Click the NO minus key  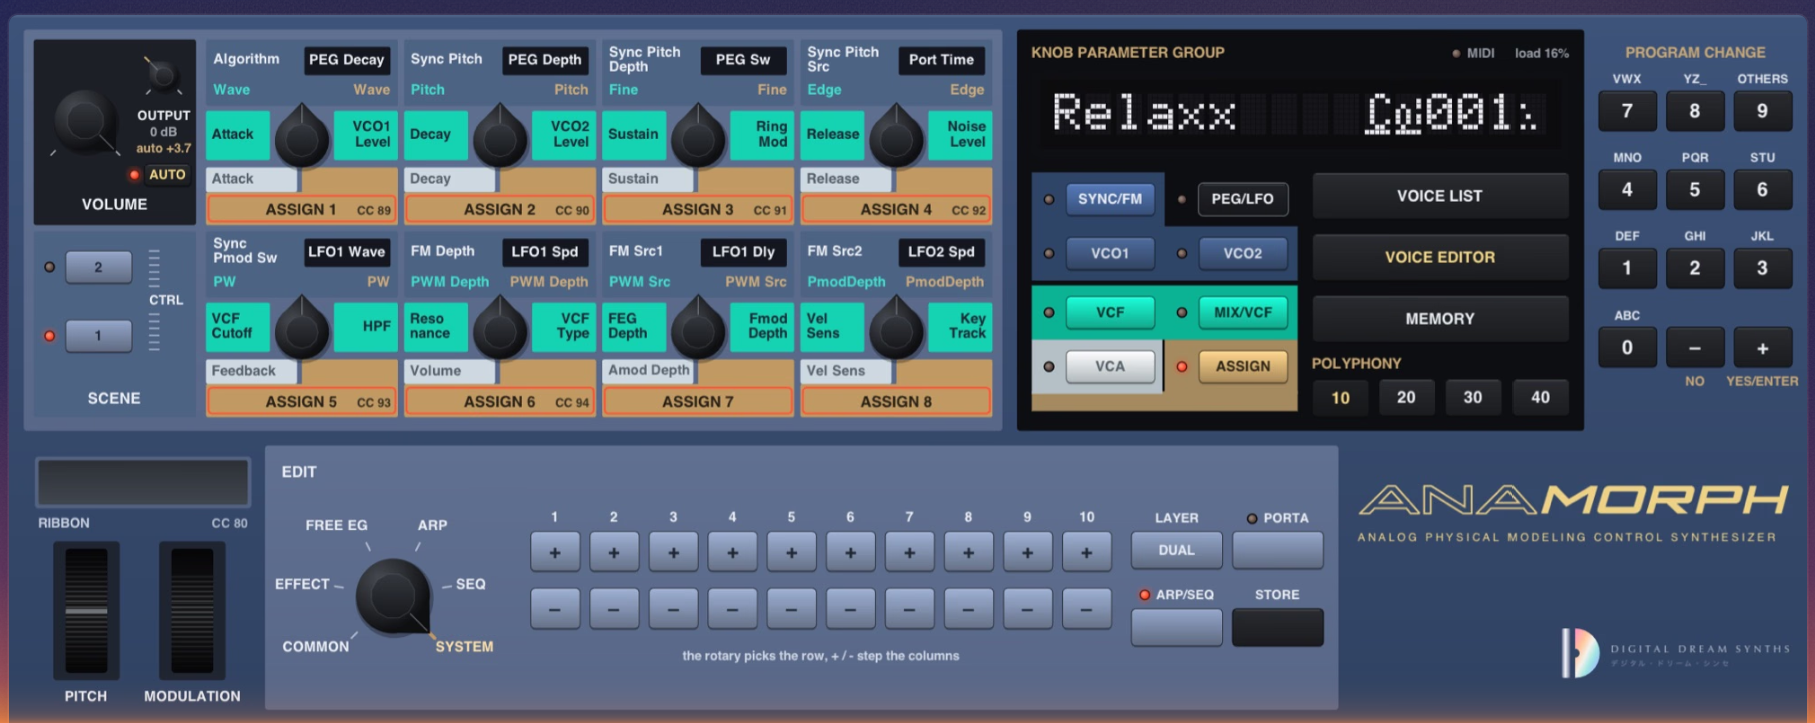tap(1694, 348)
